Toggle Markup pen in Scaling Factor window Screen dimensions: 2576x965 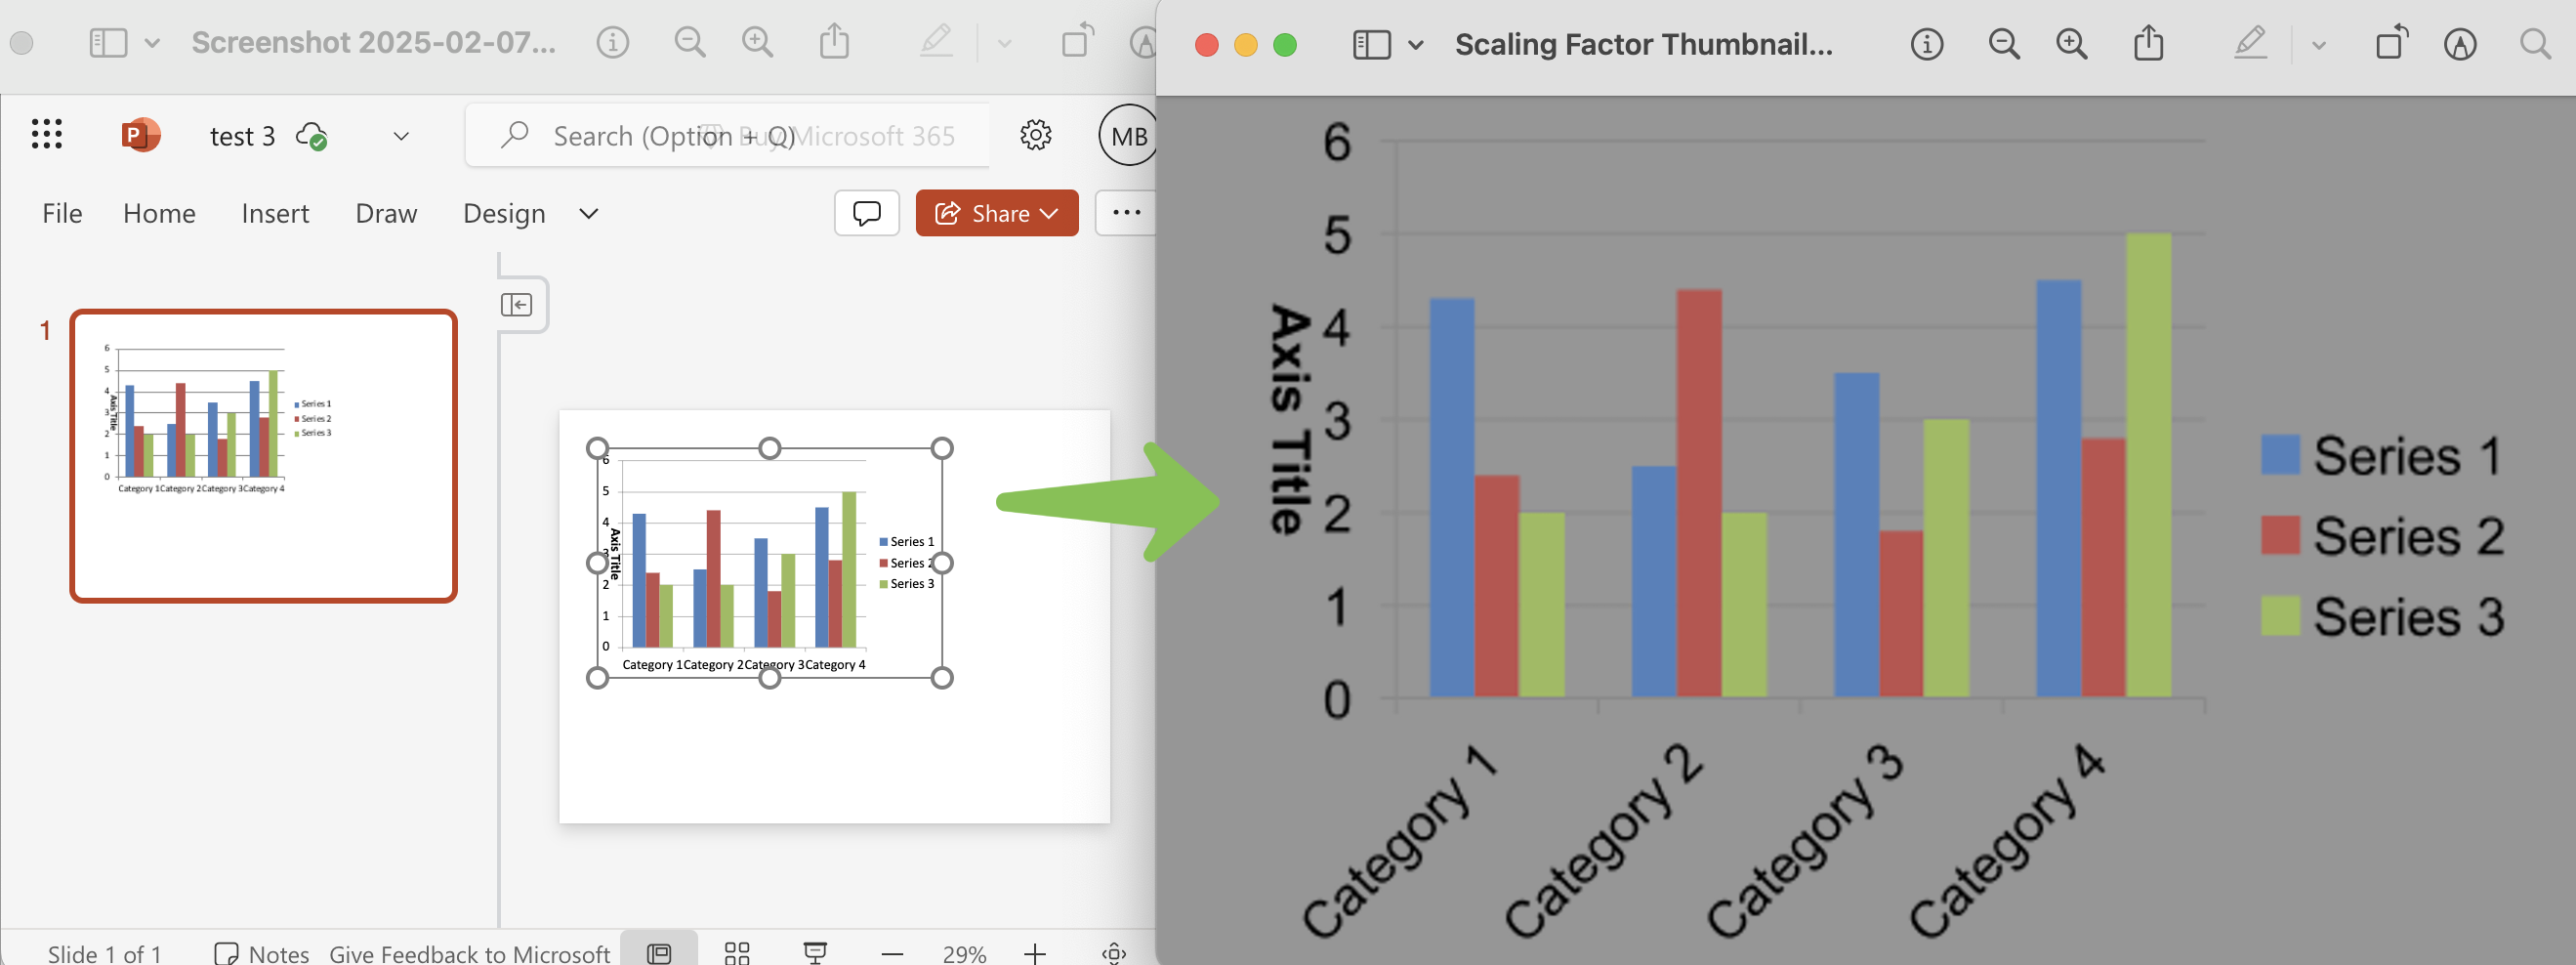coord(2250,45)
